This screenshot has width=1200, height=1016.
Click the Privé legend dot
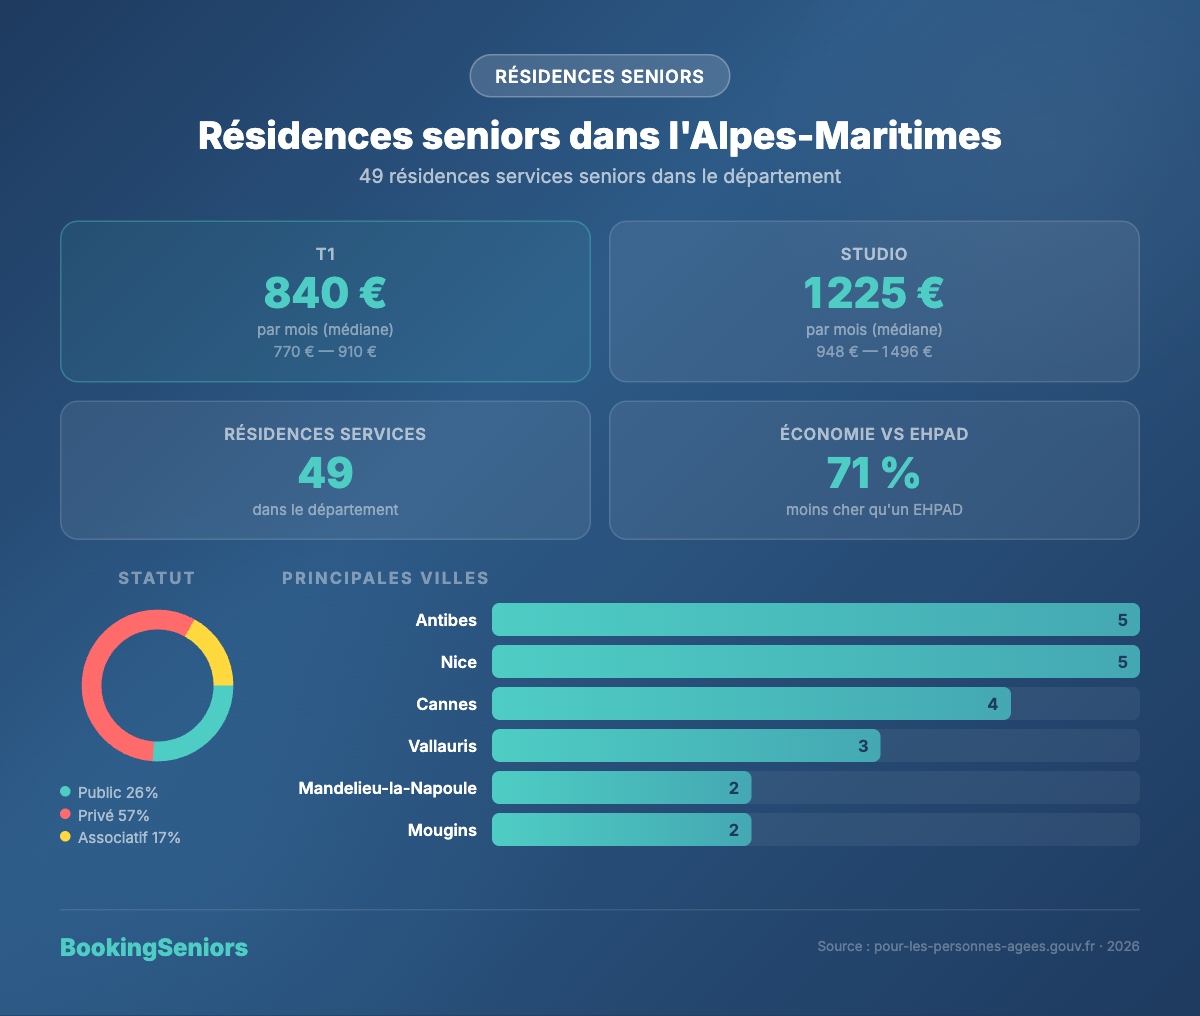pos(65,814)
